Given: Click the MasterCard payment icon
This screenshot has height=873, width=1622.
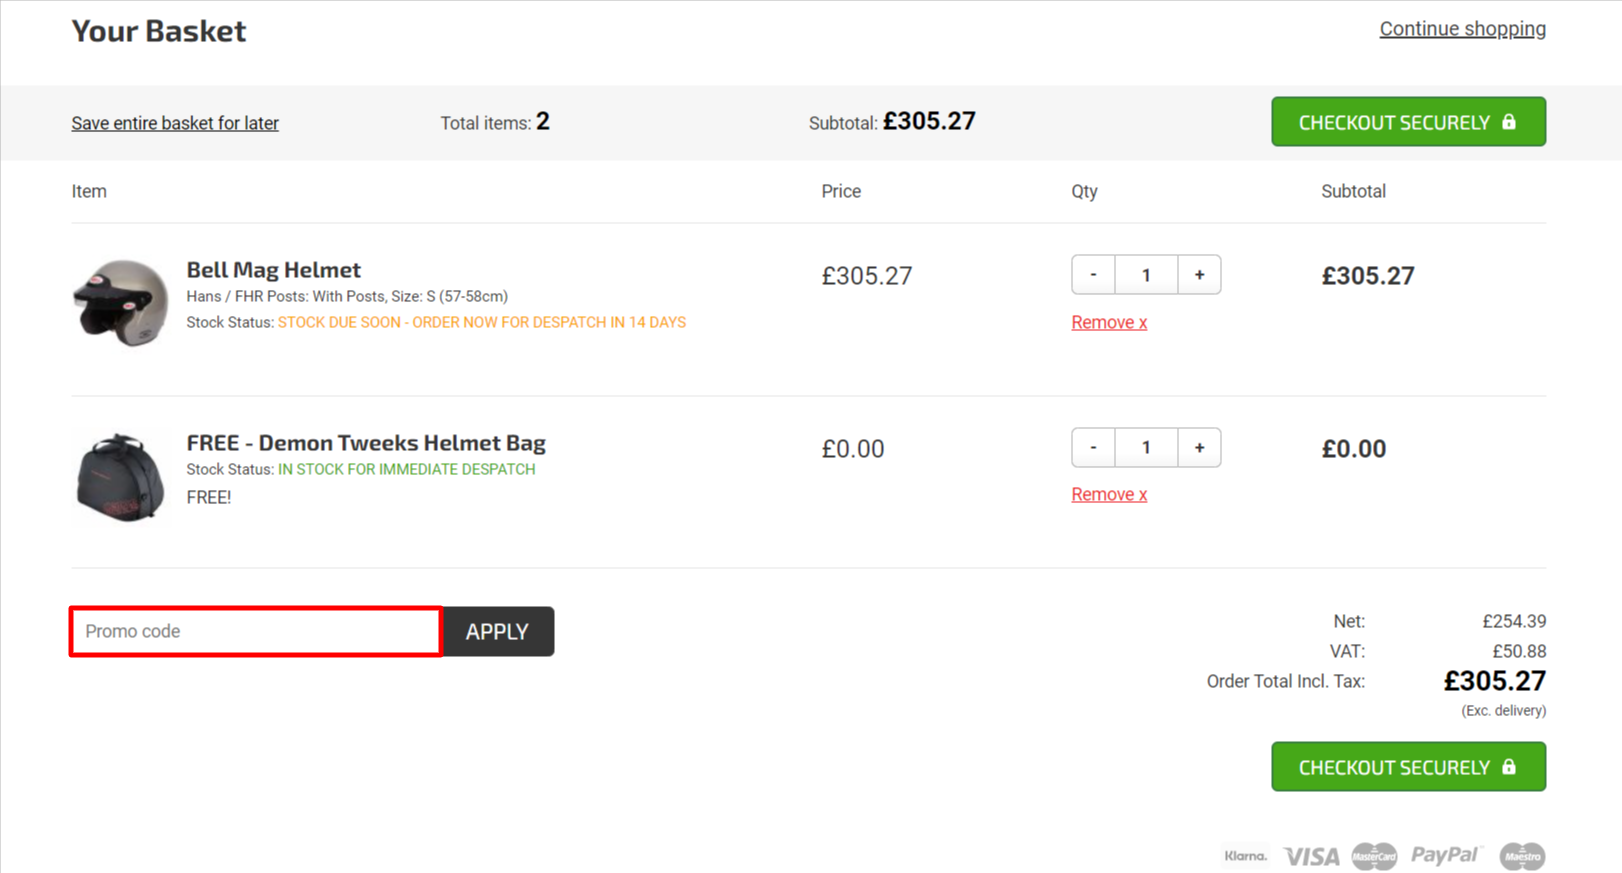Looking at the screenshot, I should [1374, 857].
